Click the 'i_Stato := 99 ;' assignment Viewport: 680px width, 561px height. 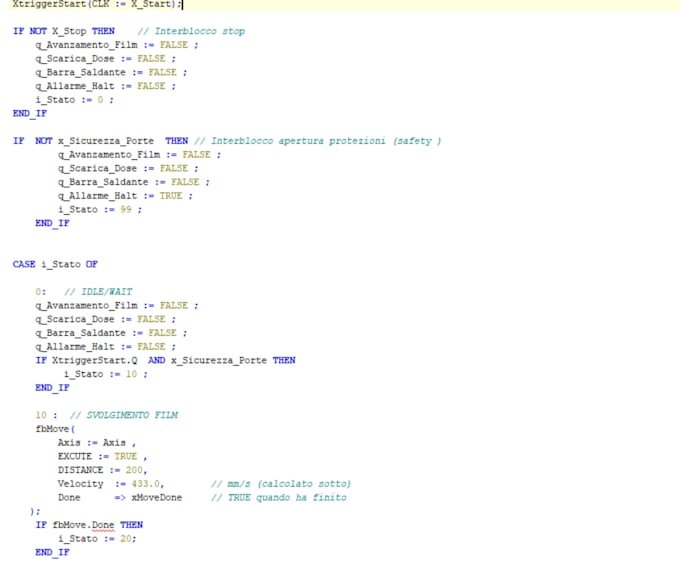click(100, 209)
